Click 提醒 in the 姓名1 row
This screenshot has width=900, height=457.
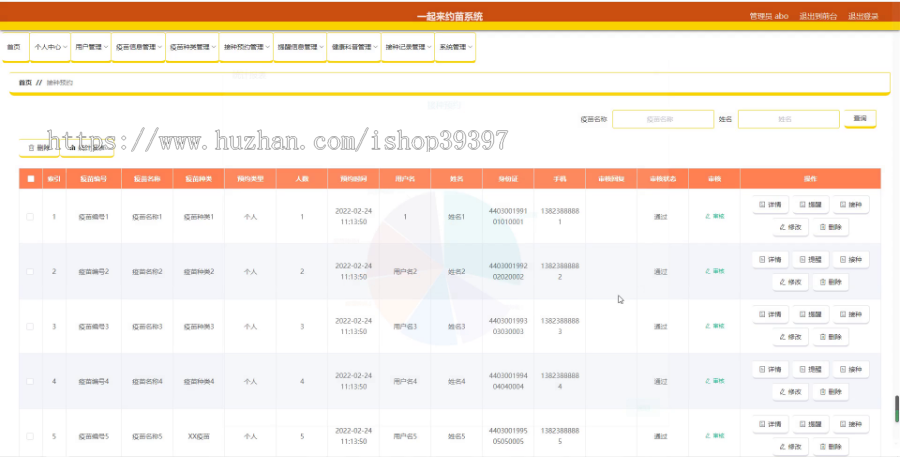tap(810, 204)
